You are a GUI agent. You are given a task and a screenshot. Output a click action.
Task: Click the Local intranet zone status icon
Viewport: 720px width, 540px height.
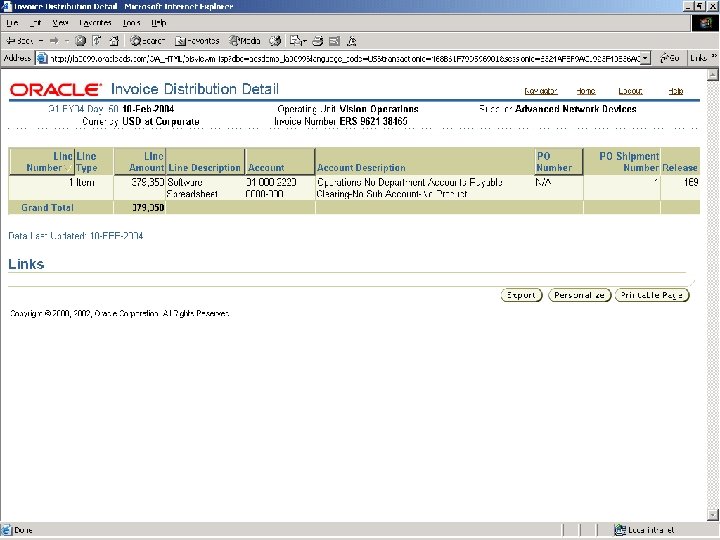point(620,530)
